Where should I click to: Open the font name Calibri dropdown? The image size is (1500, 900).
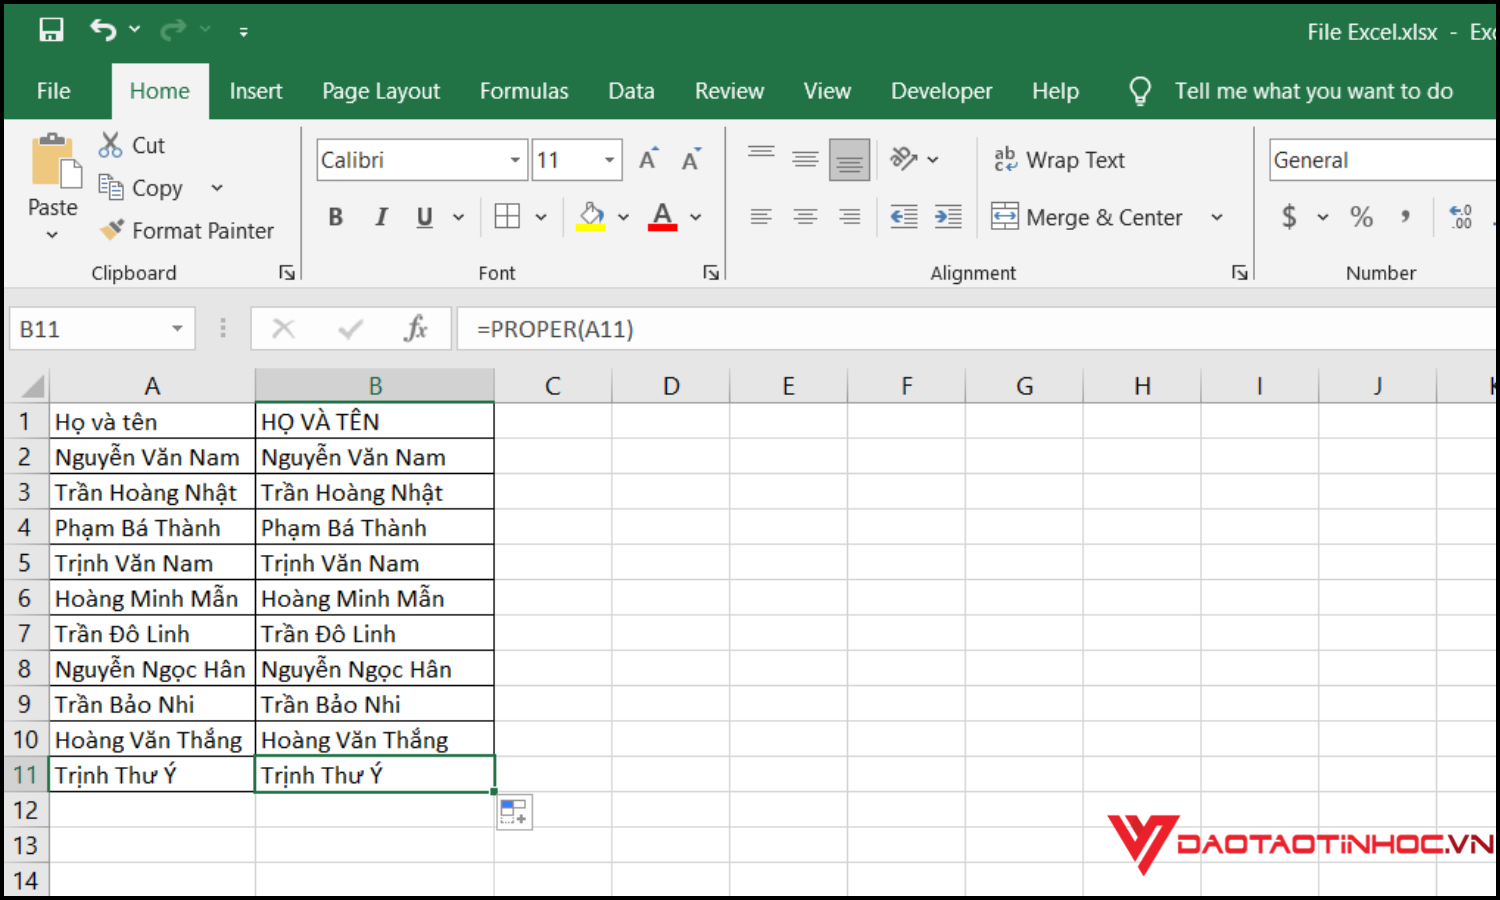click(x=515, y=160)
